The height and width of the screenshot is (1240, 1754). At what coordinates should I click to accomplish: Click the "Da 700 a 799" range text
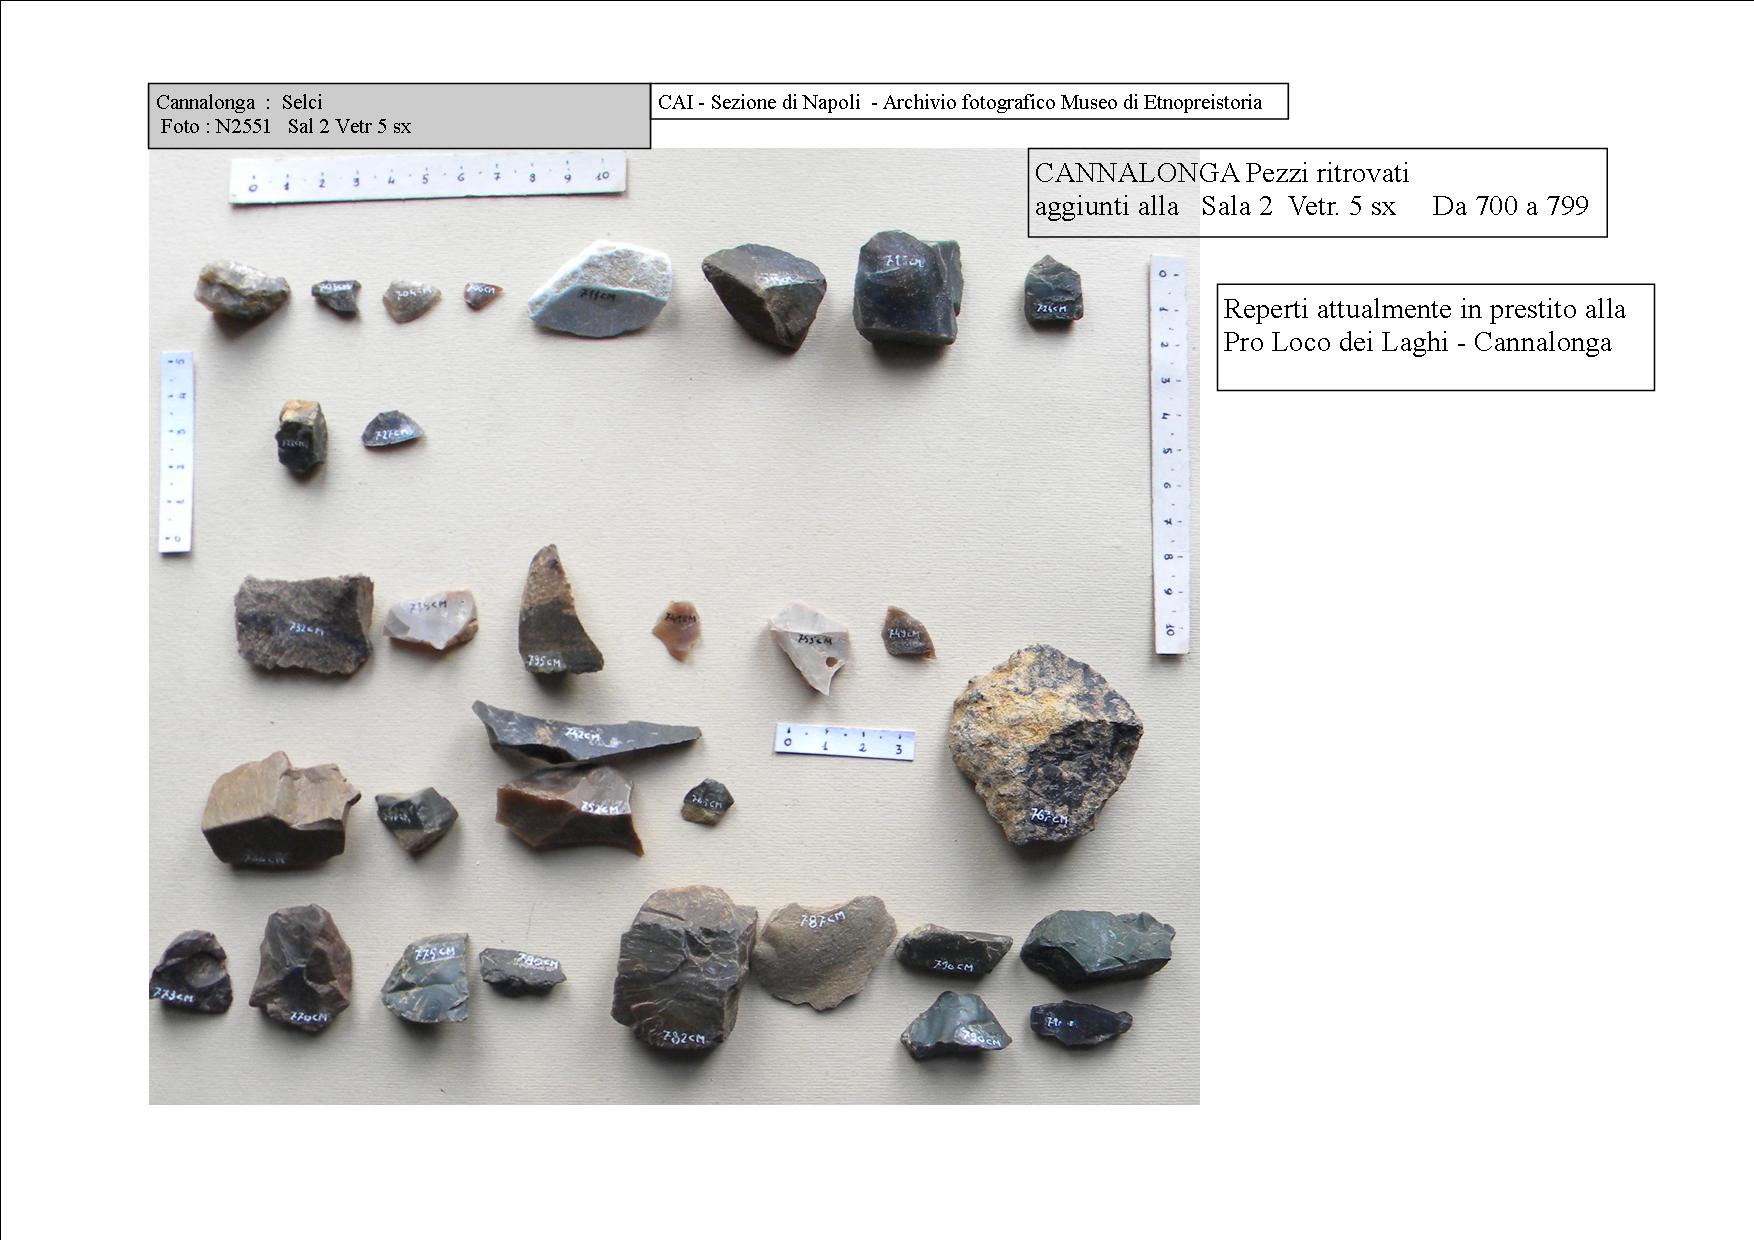(1510, 206)
